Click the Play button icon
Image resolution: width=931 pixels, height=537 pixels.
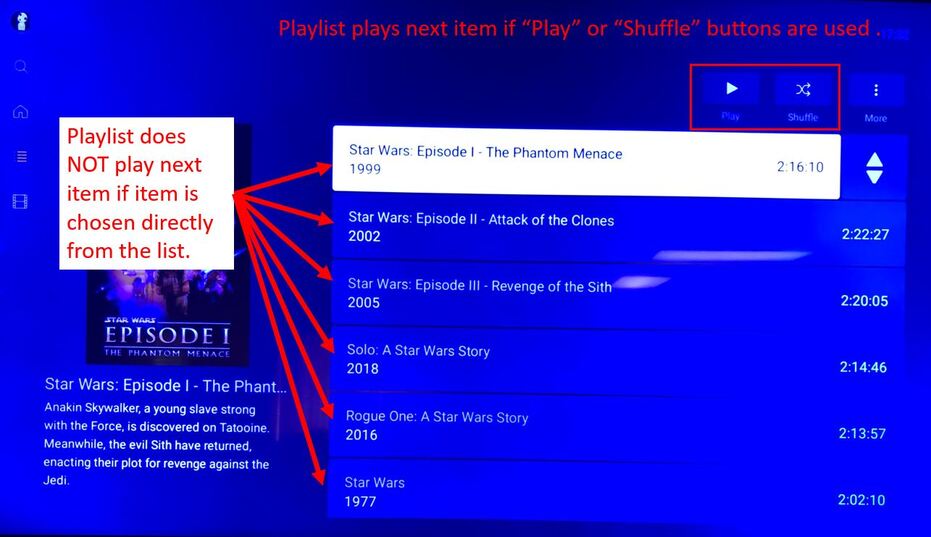pyautogui.click(x=732, y=89)
